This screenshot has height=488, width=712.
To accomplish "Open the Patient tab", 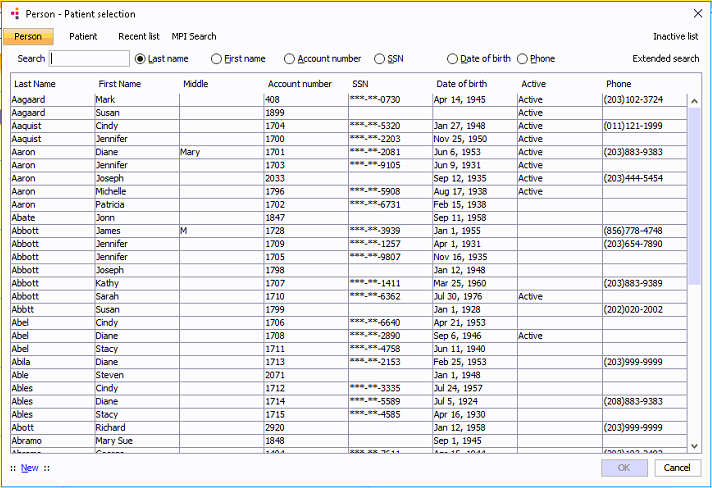I will click(83, 36).
